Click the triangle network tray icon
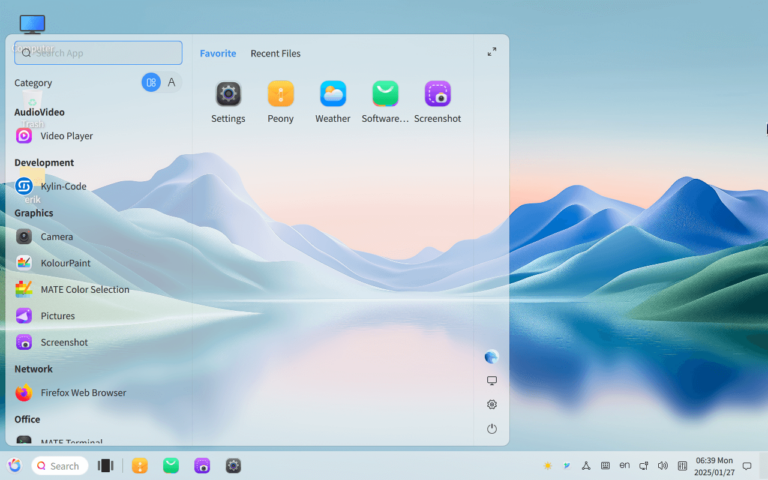Image resolution: width=768 pixels, height=480 pixels. tap(586, 466)
